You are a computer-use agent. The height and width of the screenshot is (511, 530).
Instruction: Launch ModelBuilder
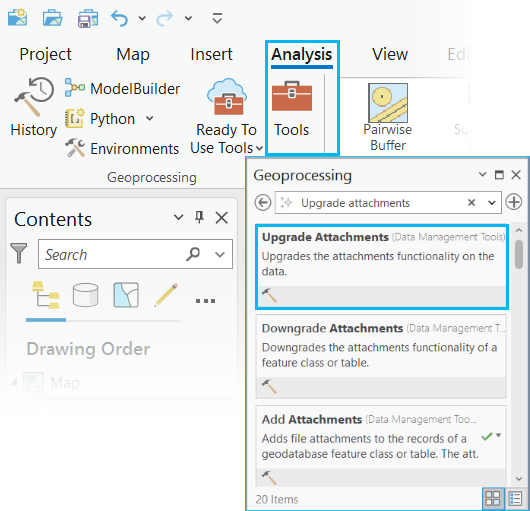coord(122,89)
